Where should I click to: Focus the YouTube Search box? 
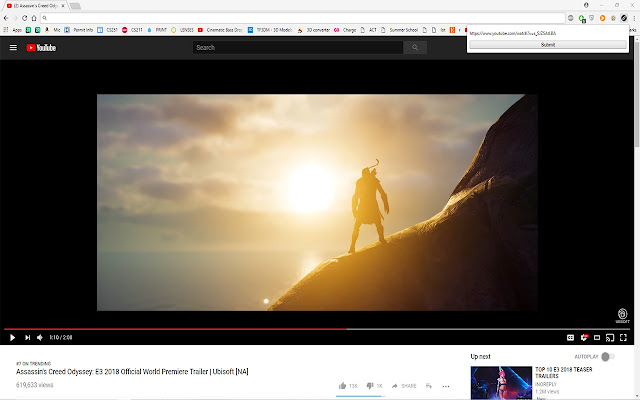tap(298, 48)
